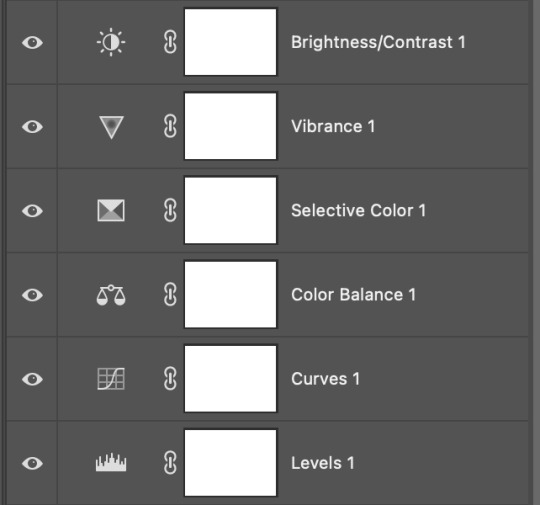The image size is (540, 505).
Task: Unlink the mask on Brightness/Contrast 1
Action: [x=170, y=42]
